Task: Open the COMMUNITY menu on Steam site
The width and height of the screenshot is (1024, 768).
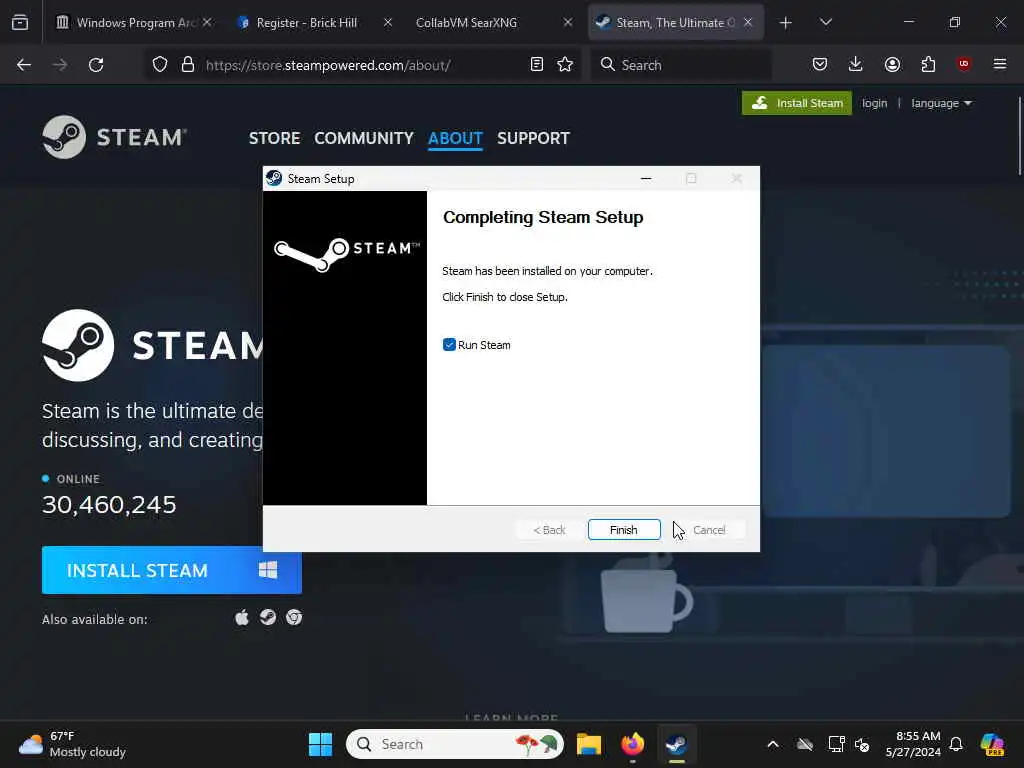Action: (364, 138)
